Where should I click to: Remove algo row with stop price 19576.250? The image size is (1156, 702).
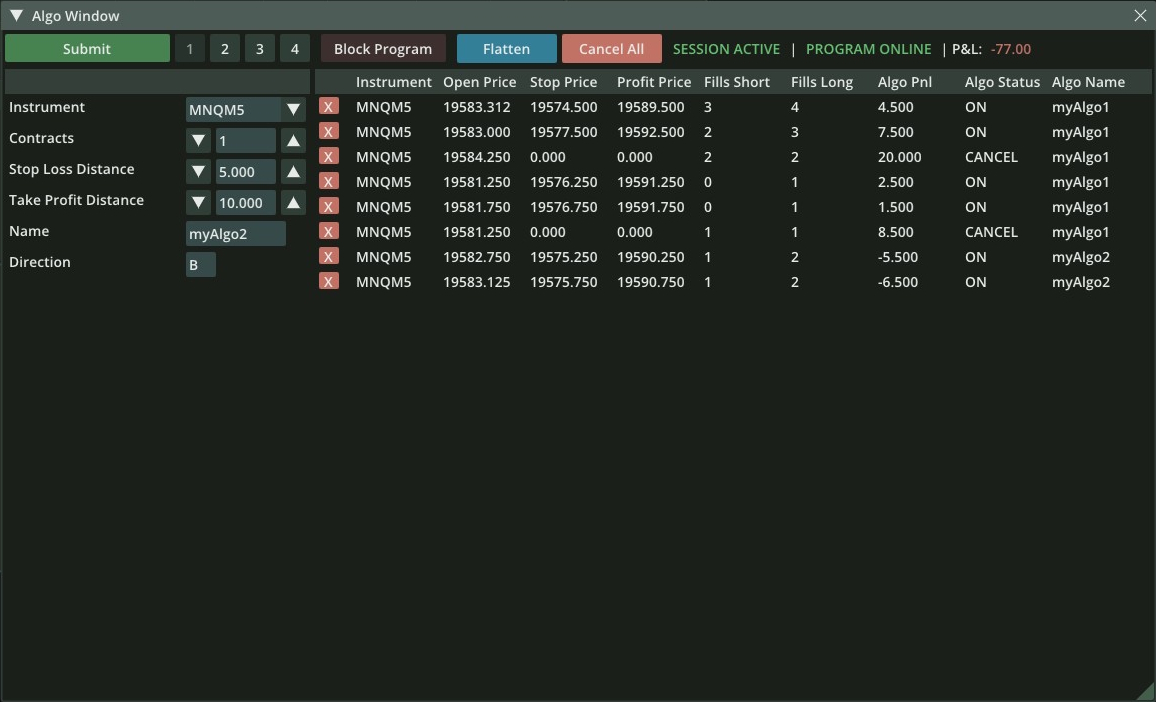[329, 182]
